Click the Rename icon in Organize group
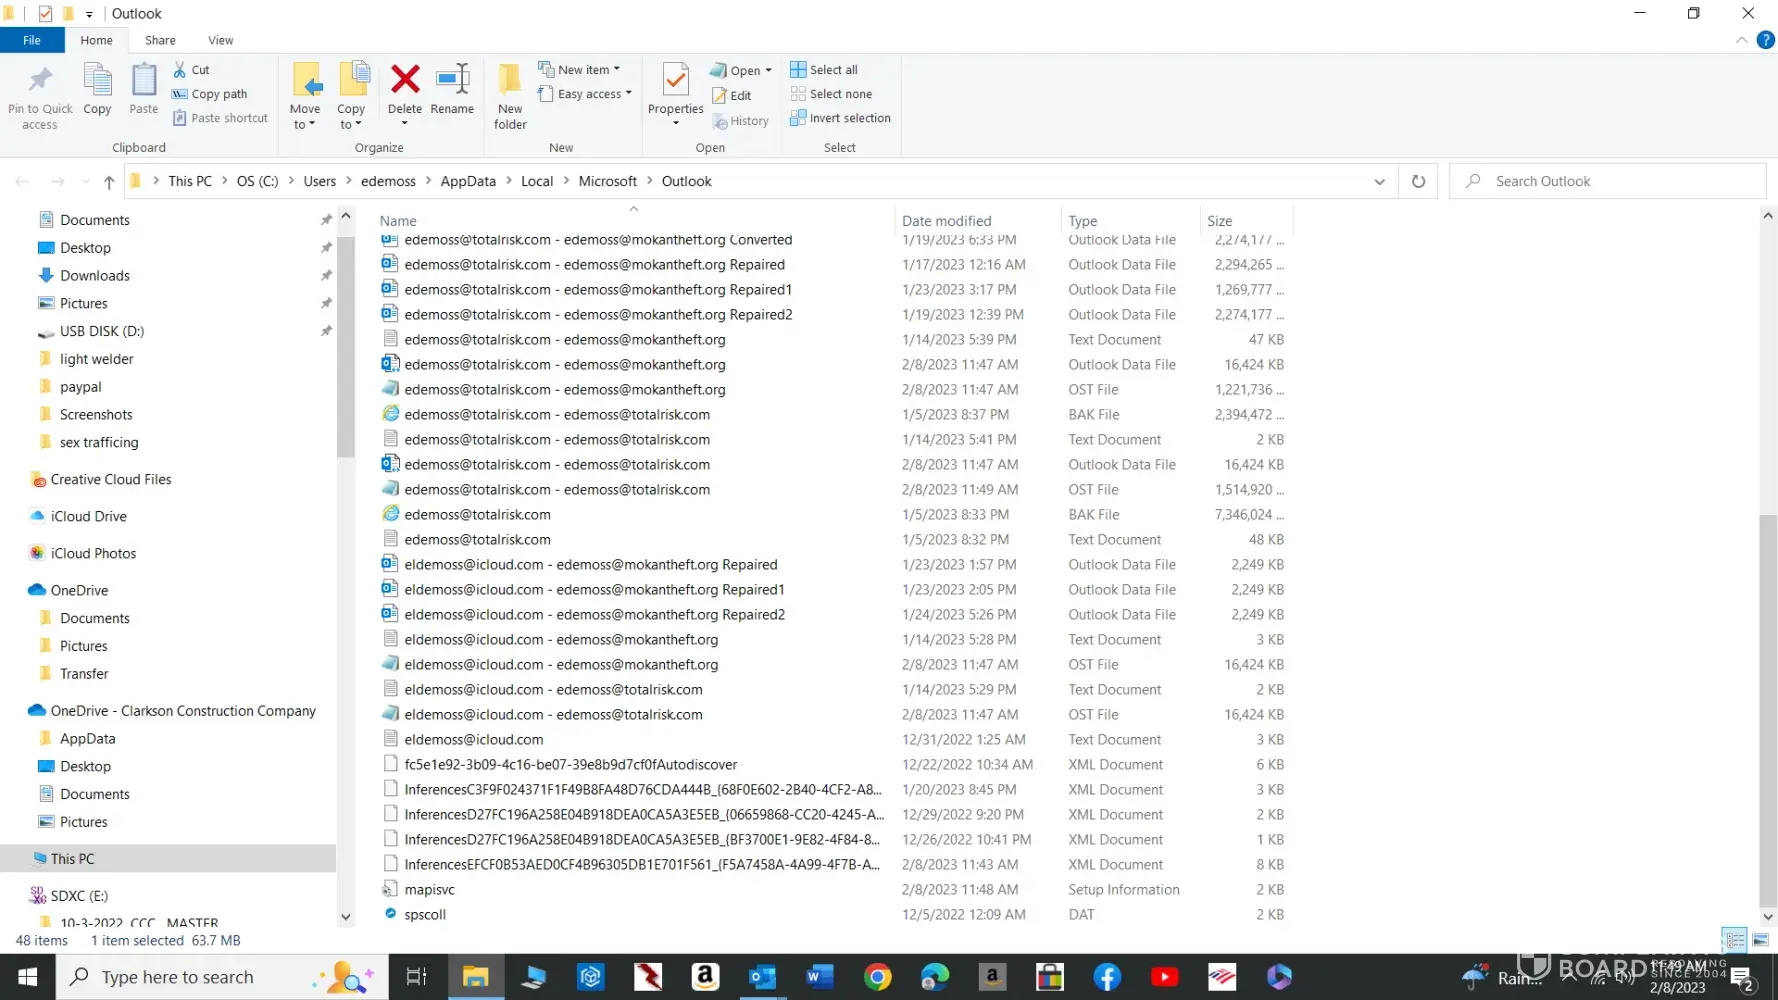 click(452, 90)
